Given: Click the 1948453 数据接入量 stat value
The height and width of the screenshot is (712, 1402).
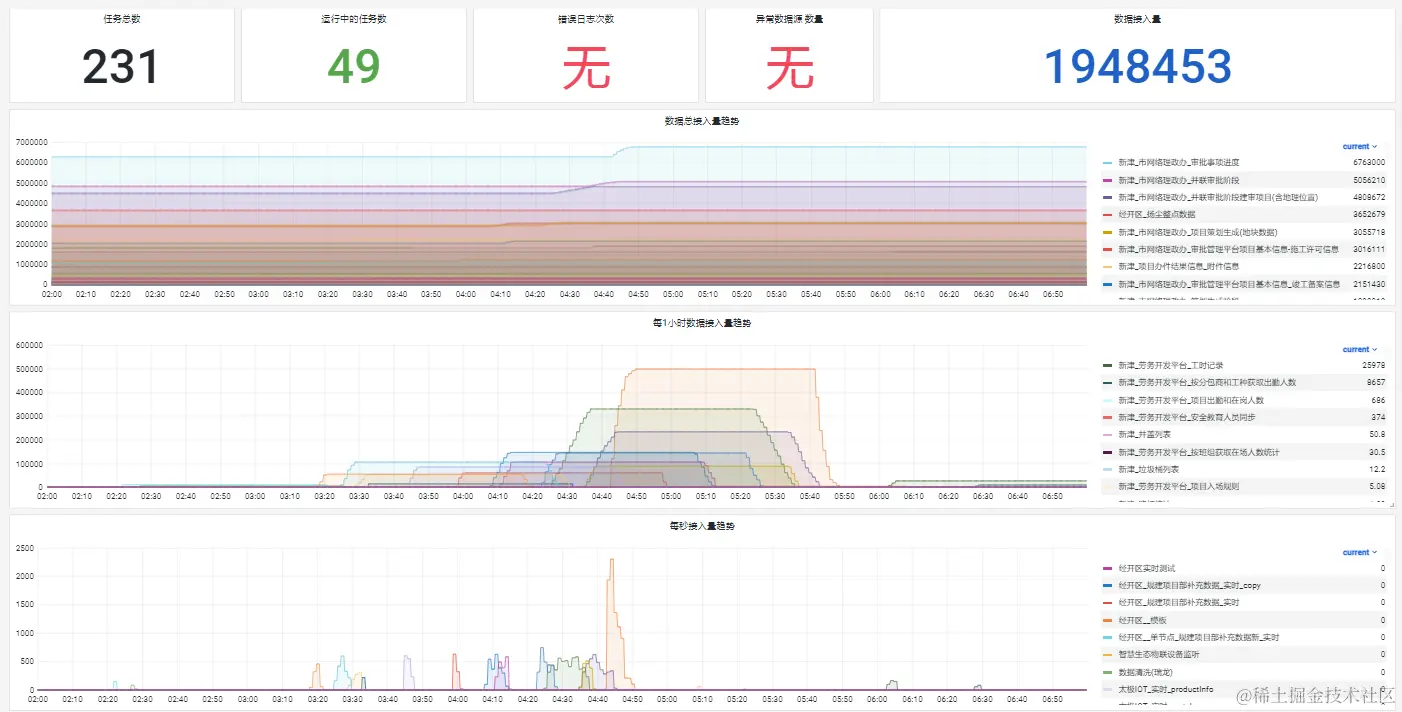Looking at the screenshot, I should (x=1136, y=66).
